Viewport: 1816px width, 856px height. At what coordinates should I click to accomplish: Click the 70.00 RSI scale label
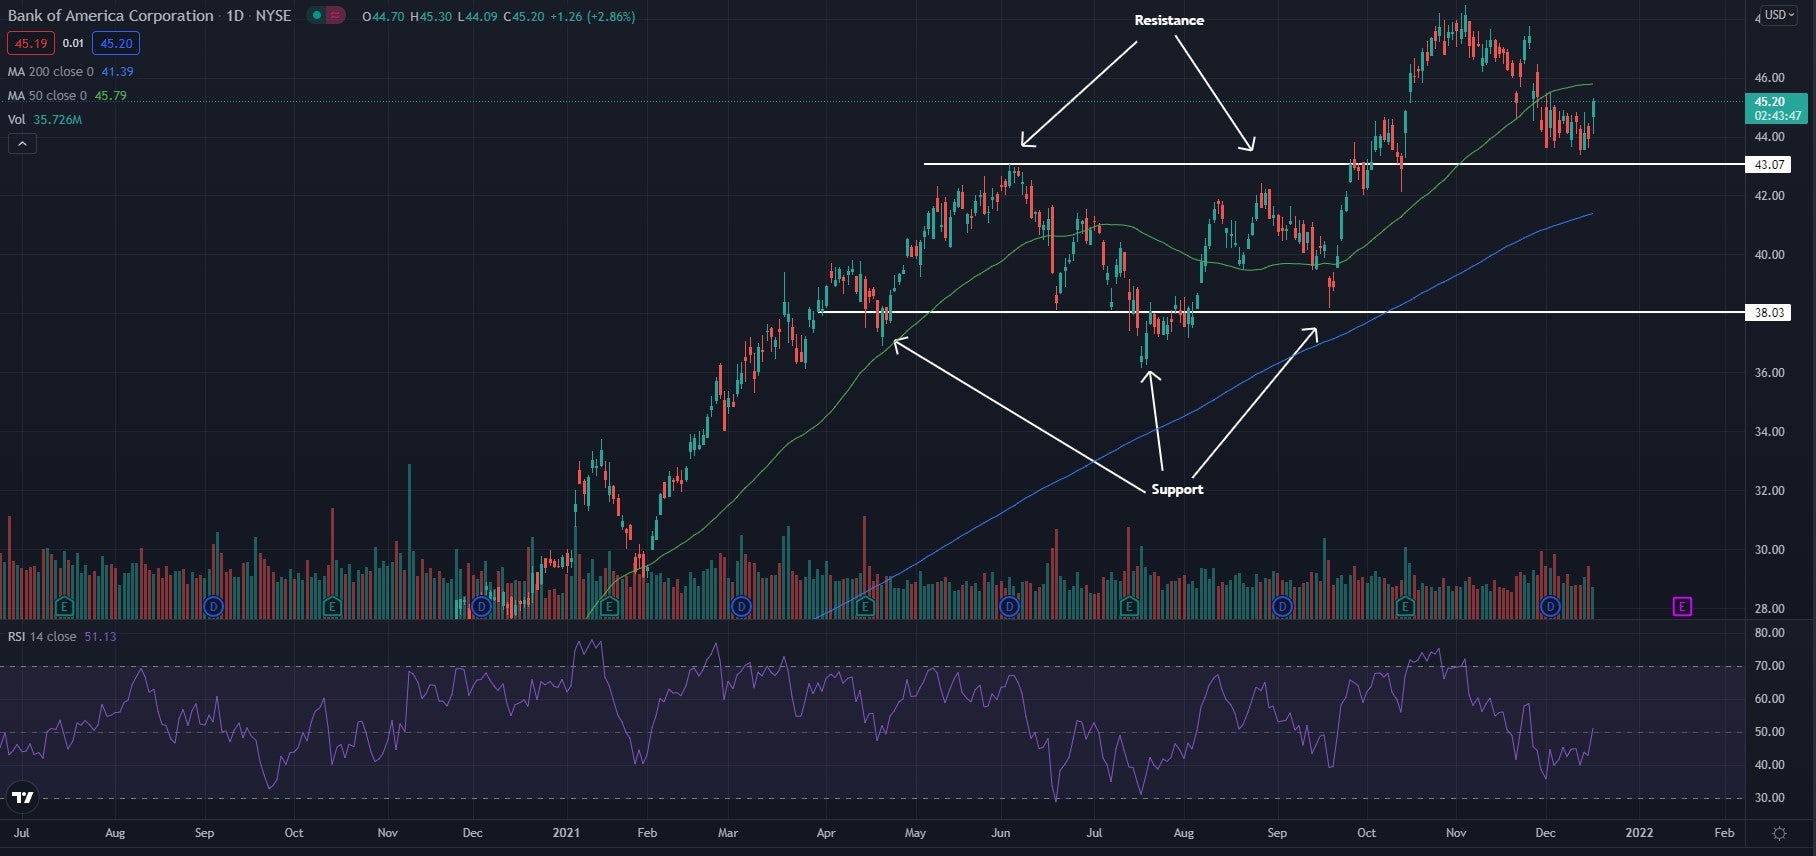[1769, 666]
